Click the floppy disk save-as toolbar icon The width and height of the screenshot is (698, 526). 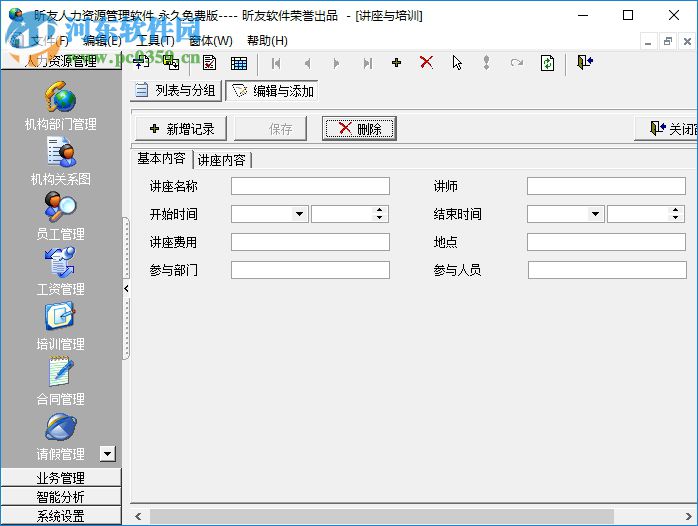tap(171, 63)
